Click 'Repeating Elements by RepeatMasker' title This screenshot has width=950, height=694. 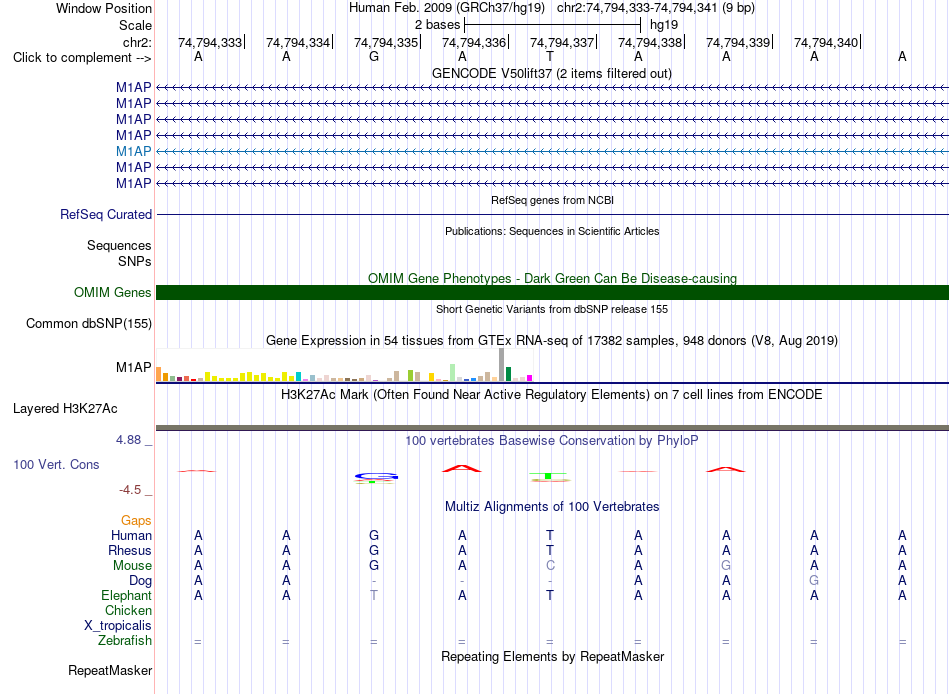pyautogui.click(x=553, y=656)
